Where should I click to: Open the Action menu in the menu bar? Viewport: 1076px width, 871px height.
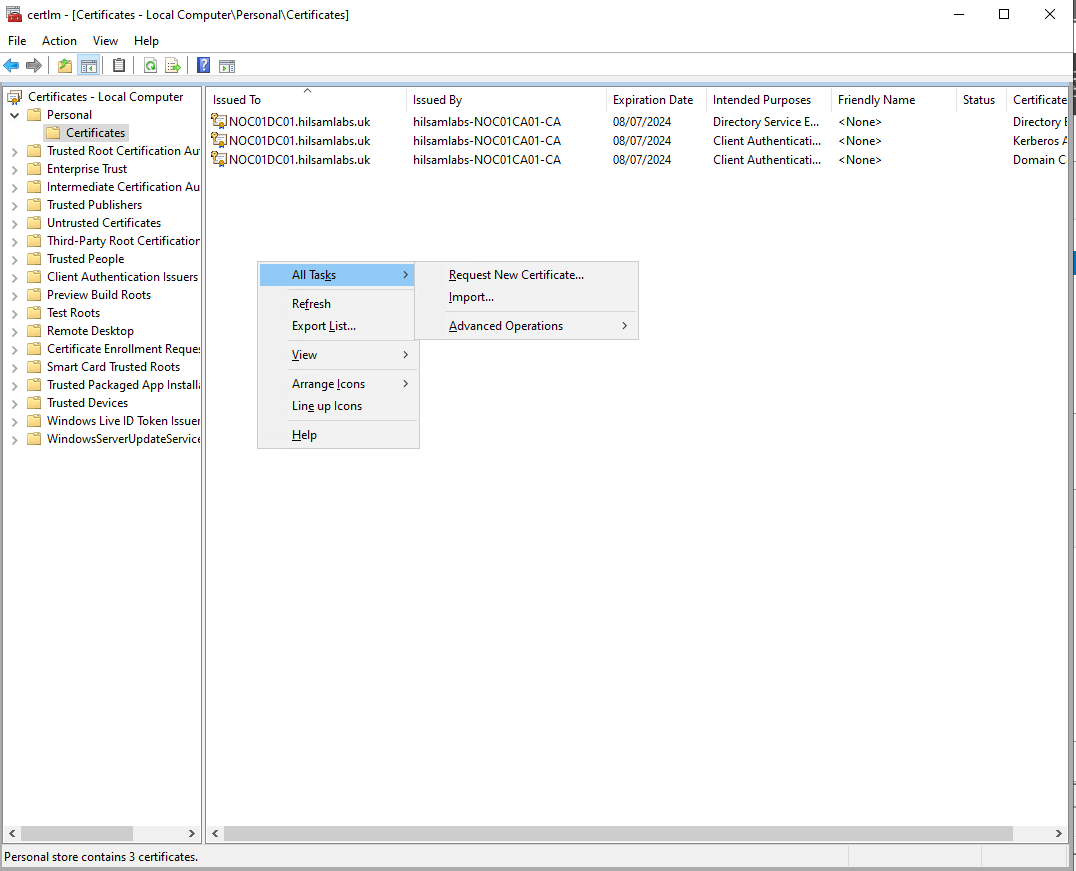(59, 41)
